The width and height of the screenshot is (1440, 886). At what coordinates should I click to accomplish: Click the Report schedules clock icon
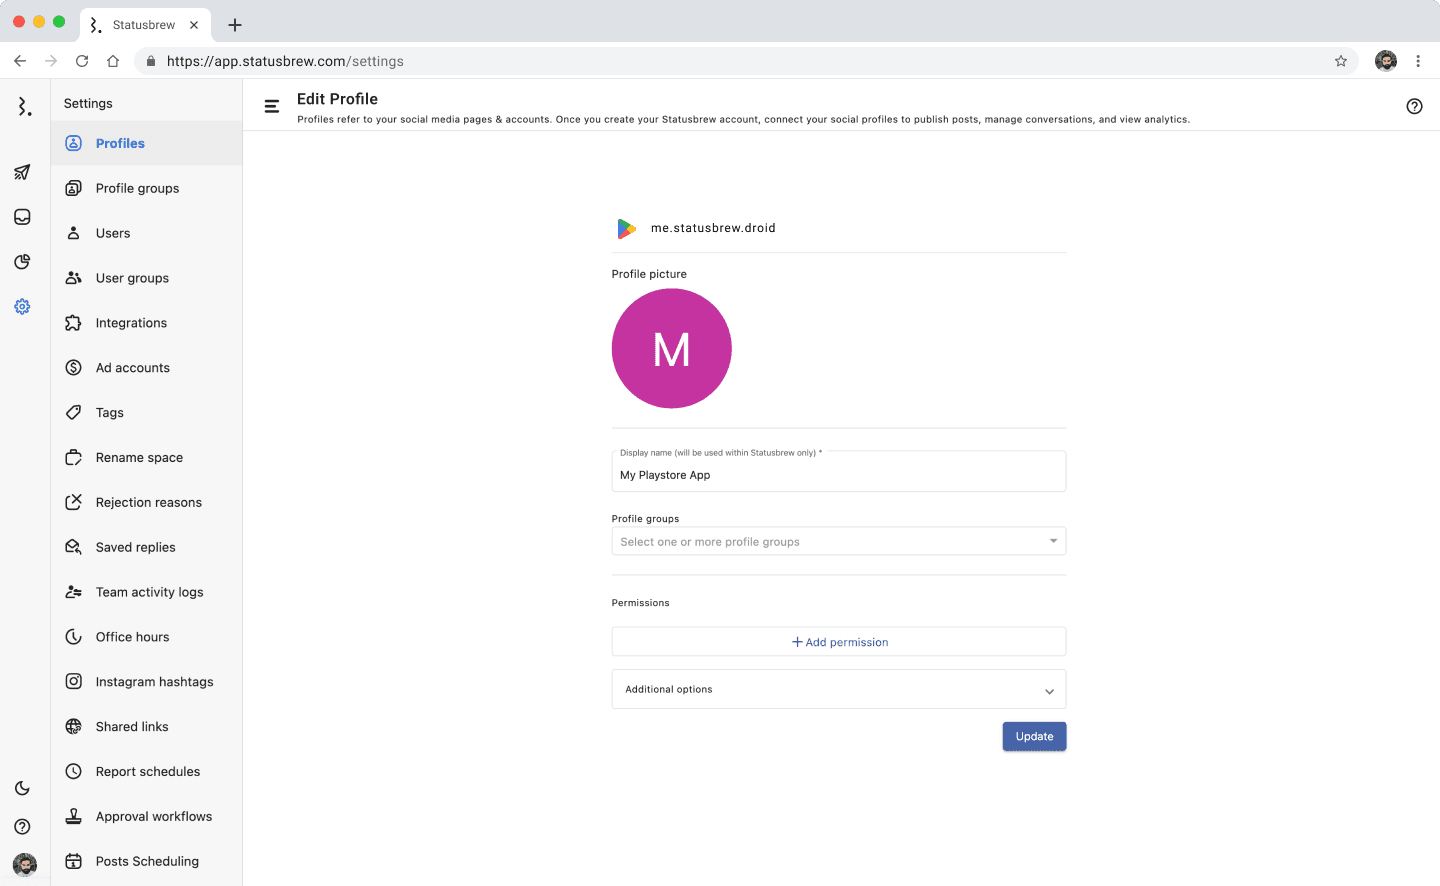point(74,771)
